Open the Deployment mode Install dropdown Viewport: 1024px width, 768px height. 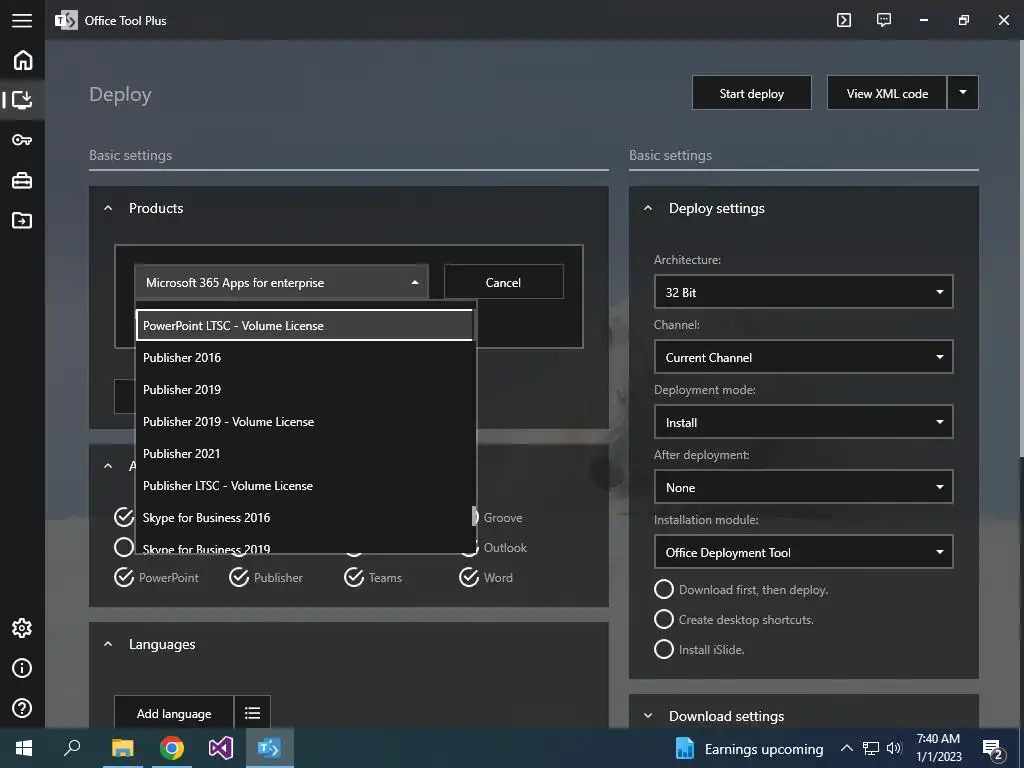click(803, 422)
